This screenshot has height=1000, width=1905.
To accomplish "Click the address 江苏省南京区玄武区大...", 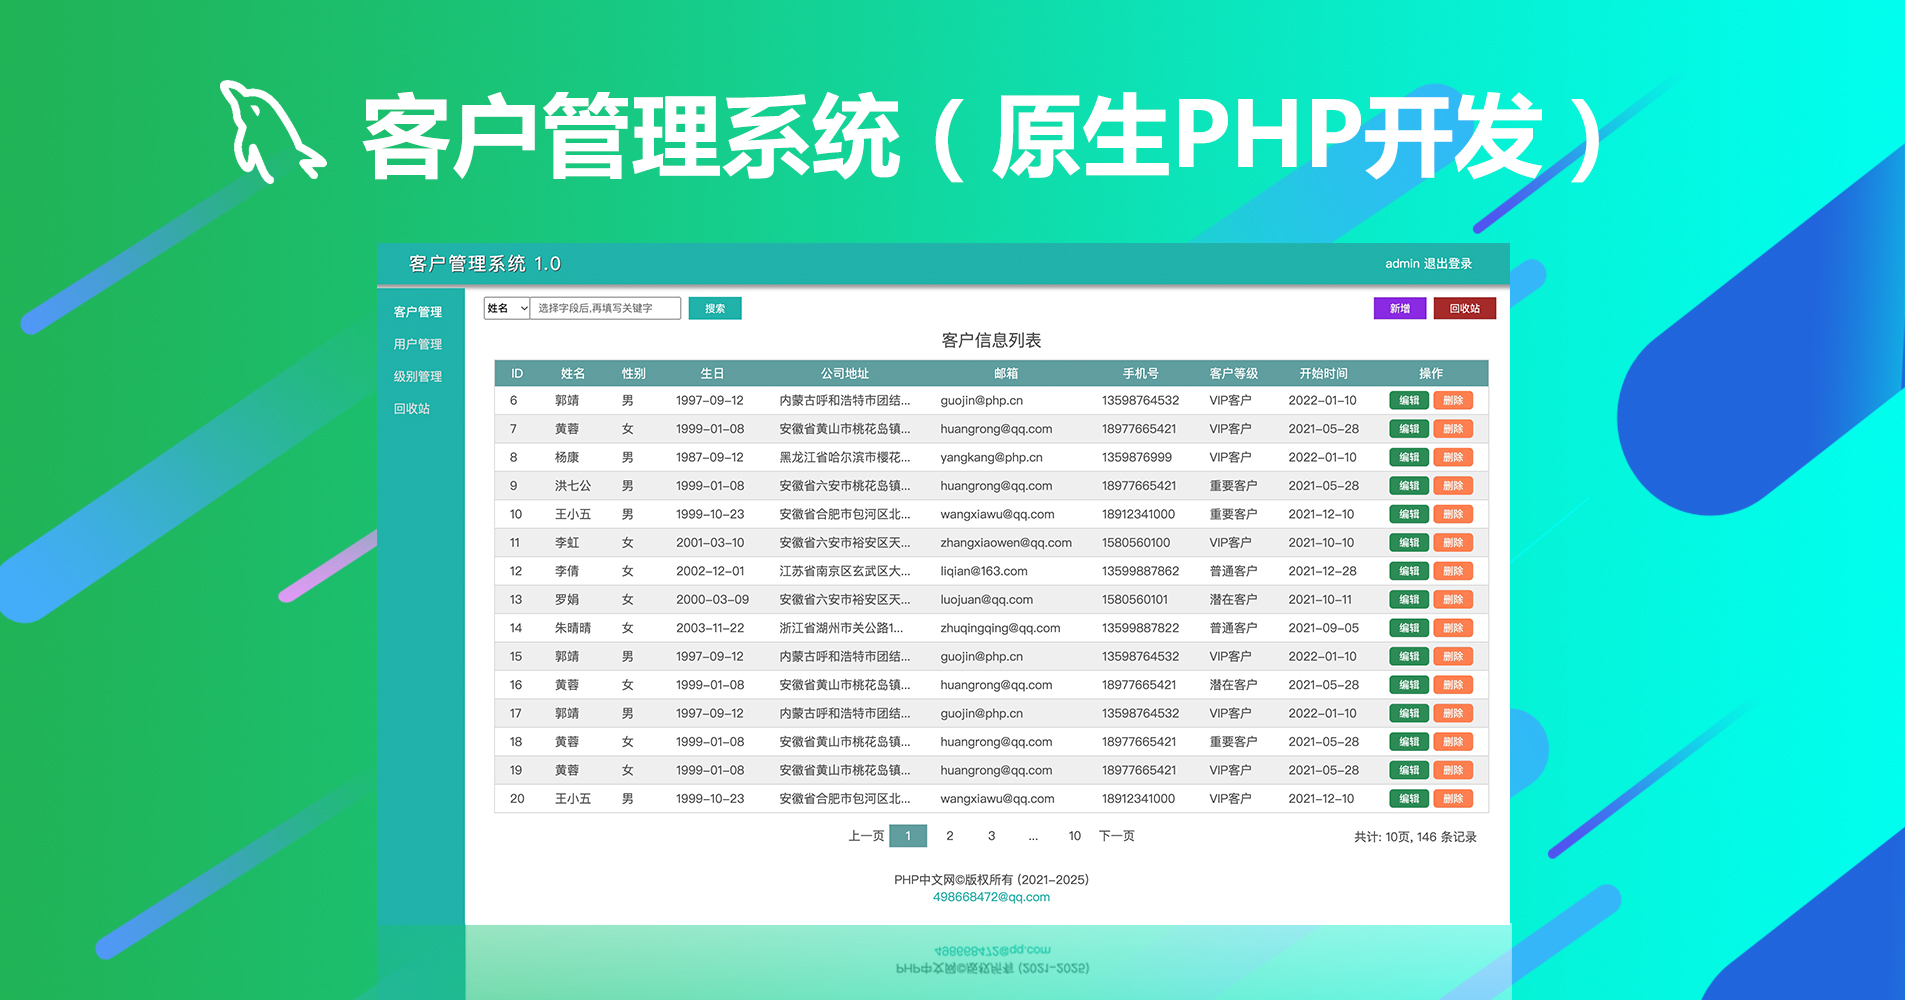I will pos(845,571).
